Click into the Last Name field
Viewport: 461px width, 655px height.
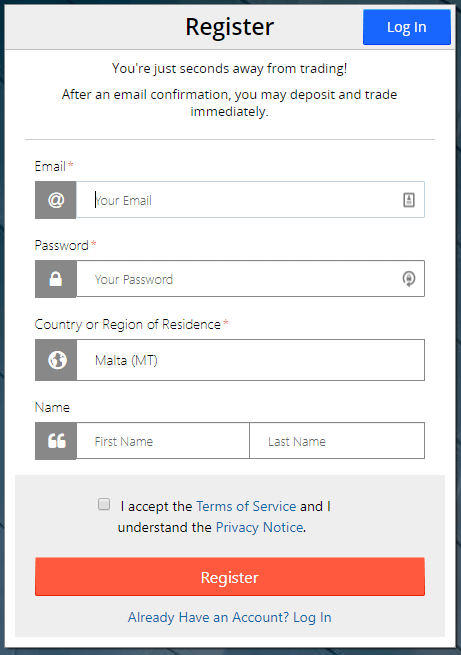click(x=337, y=441)
